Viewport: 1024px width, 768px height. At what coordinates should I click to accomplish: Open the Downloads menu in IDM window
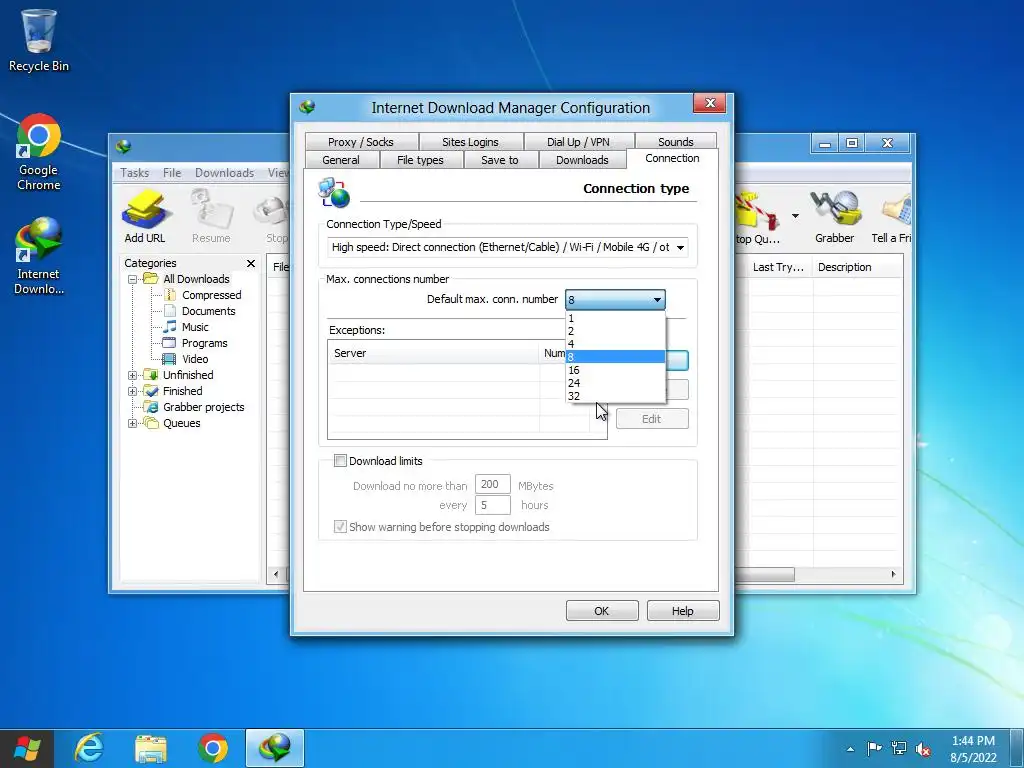click(x=224, y=173)
